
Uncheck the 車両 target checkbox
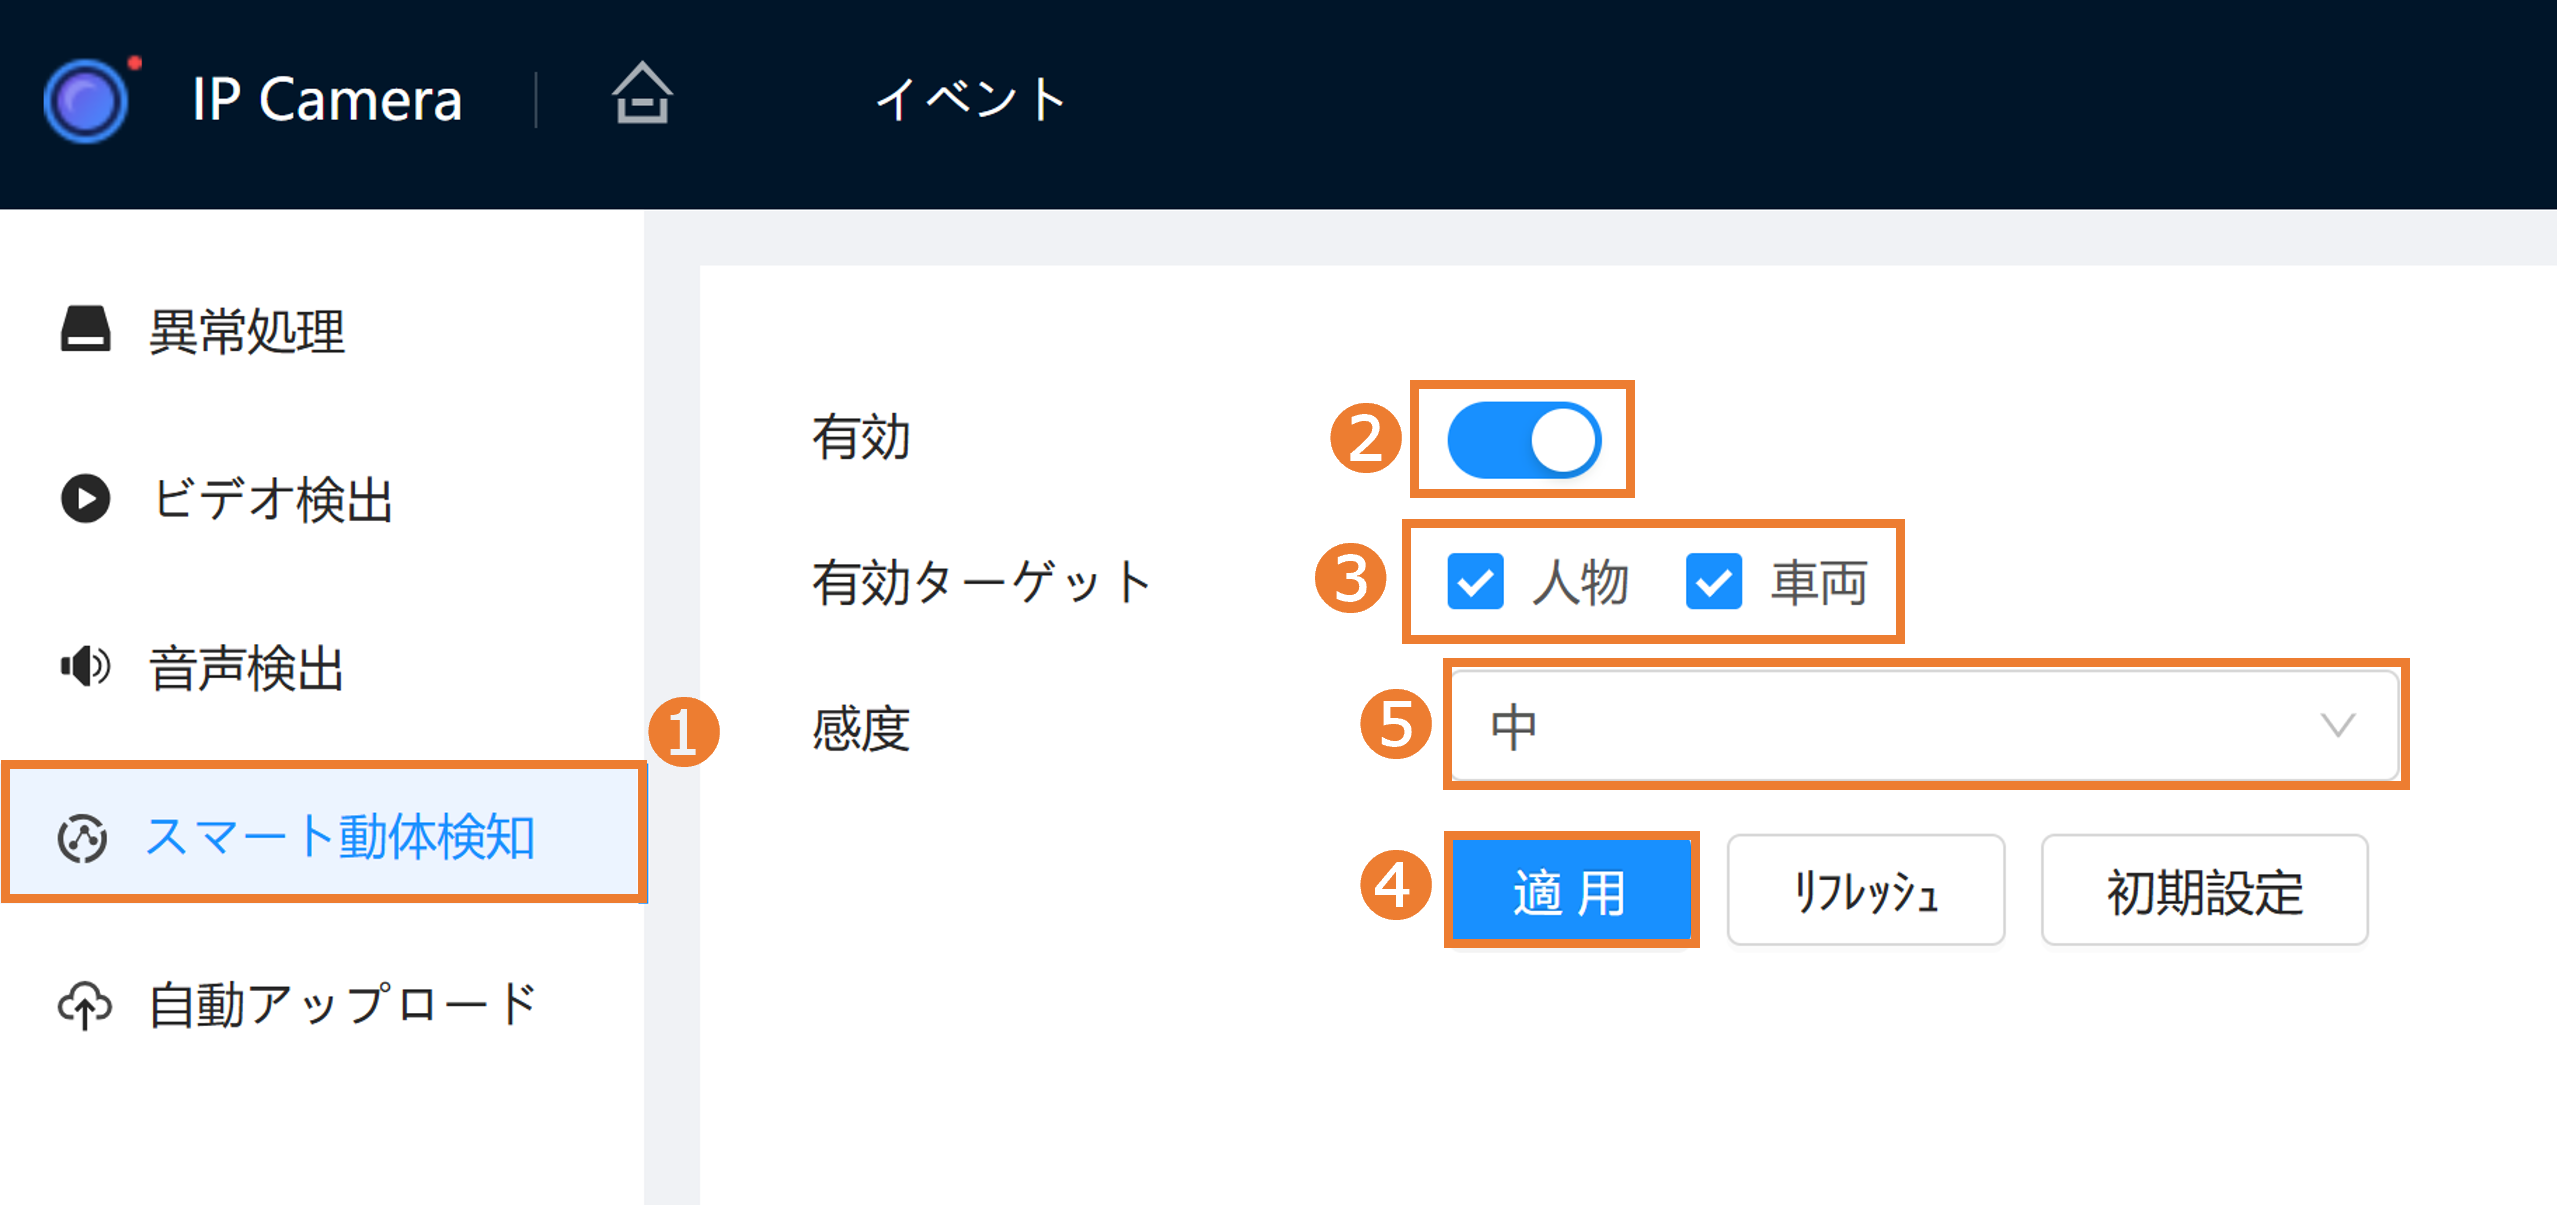pos(1713,581)
